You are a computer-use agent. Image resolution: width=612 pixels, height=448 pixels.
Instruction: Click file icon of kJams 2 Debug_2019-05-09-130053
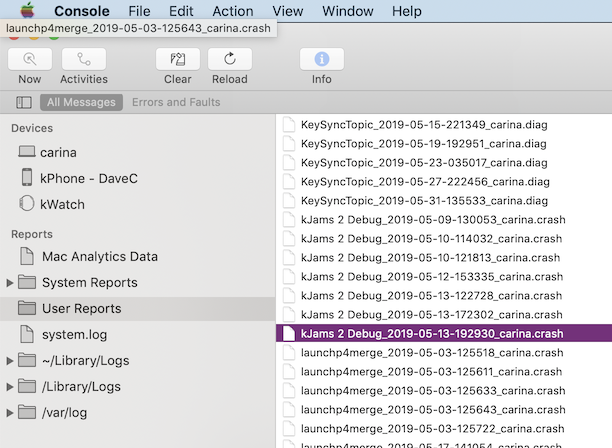tap(289, 219)
